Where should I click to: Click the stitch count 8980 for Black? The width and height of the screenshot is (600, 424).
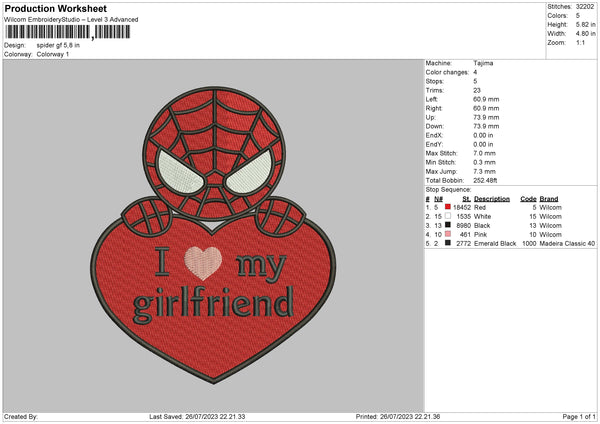[464, 225]
